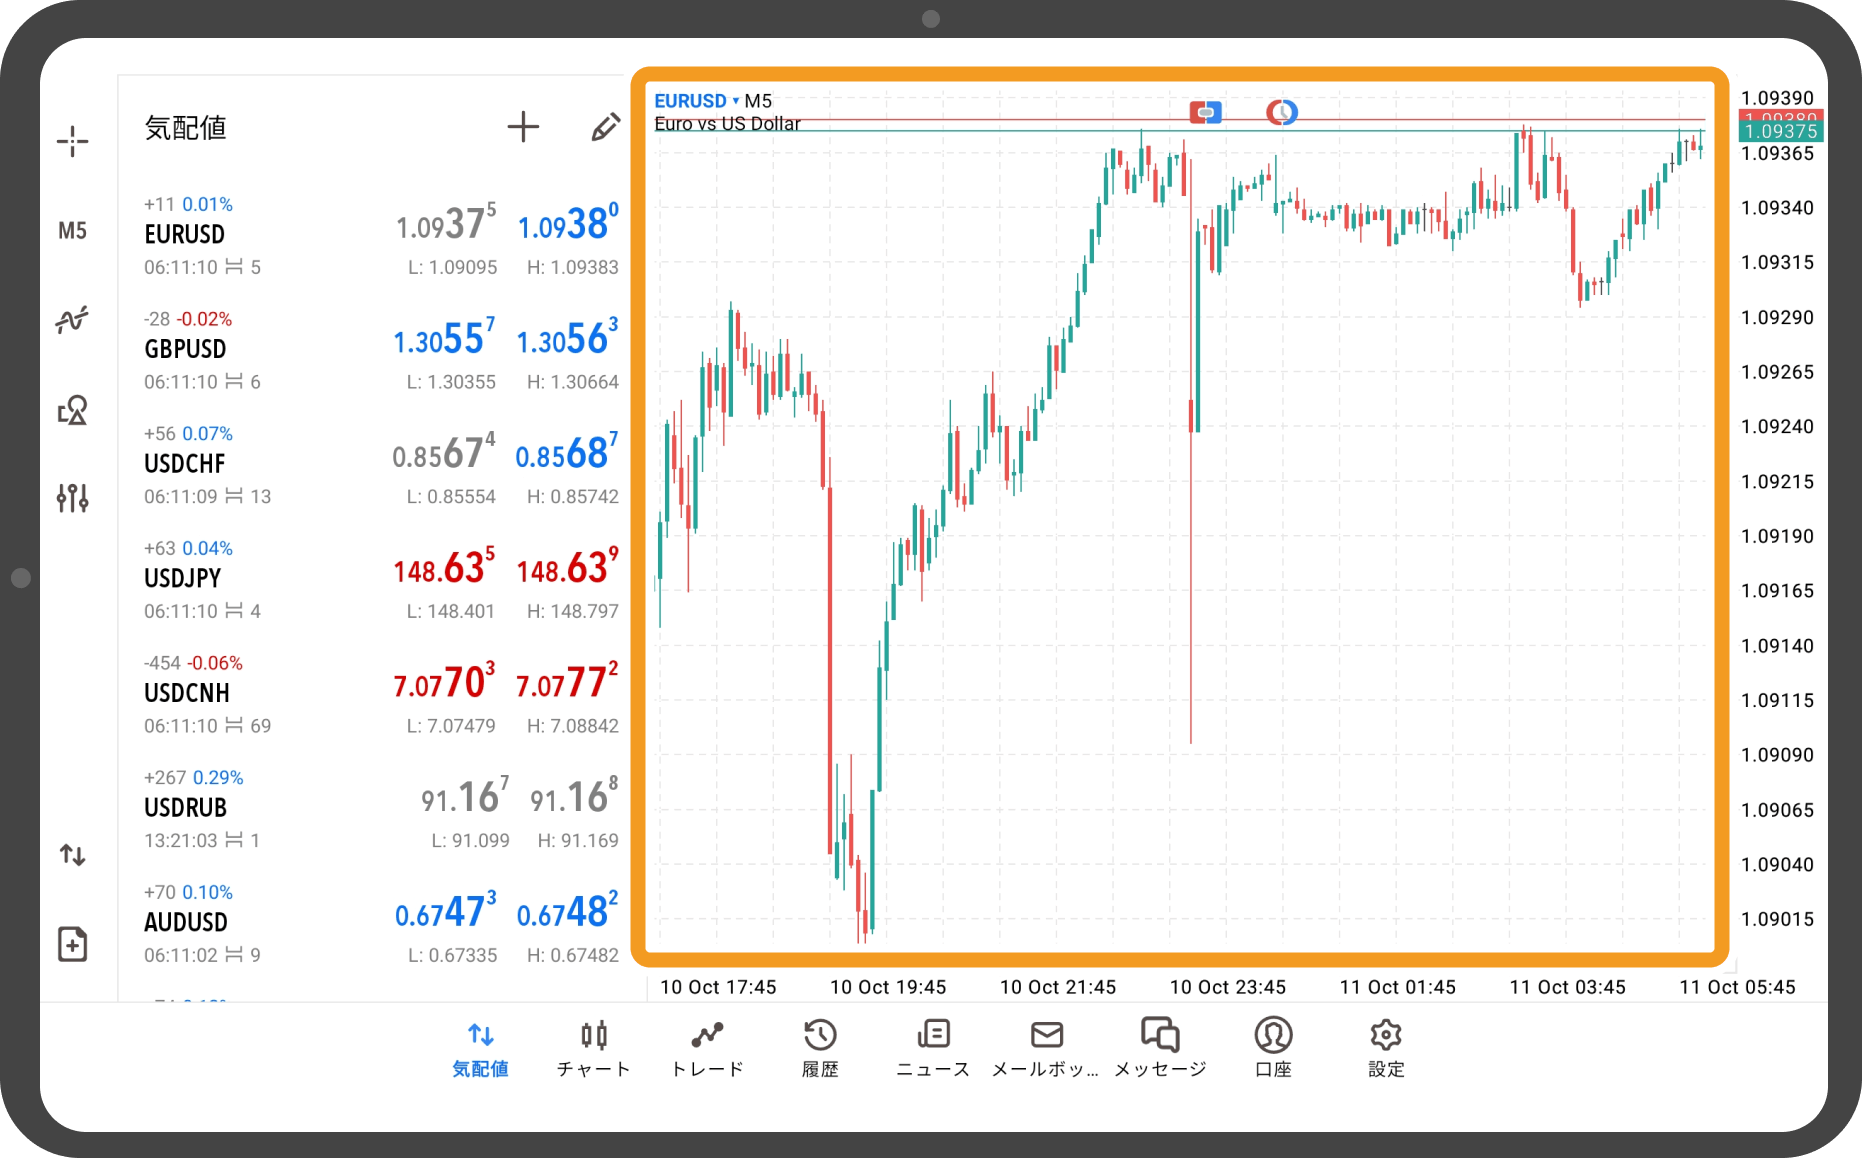Click the trade arrows icon in sidebar
The image size is (1862, 1158).
point(72,855)
